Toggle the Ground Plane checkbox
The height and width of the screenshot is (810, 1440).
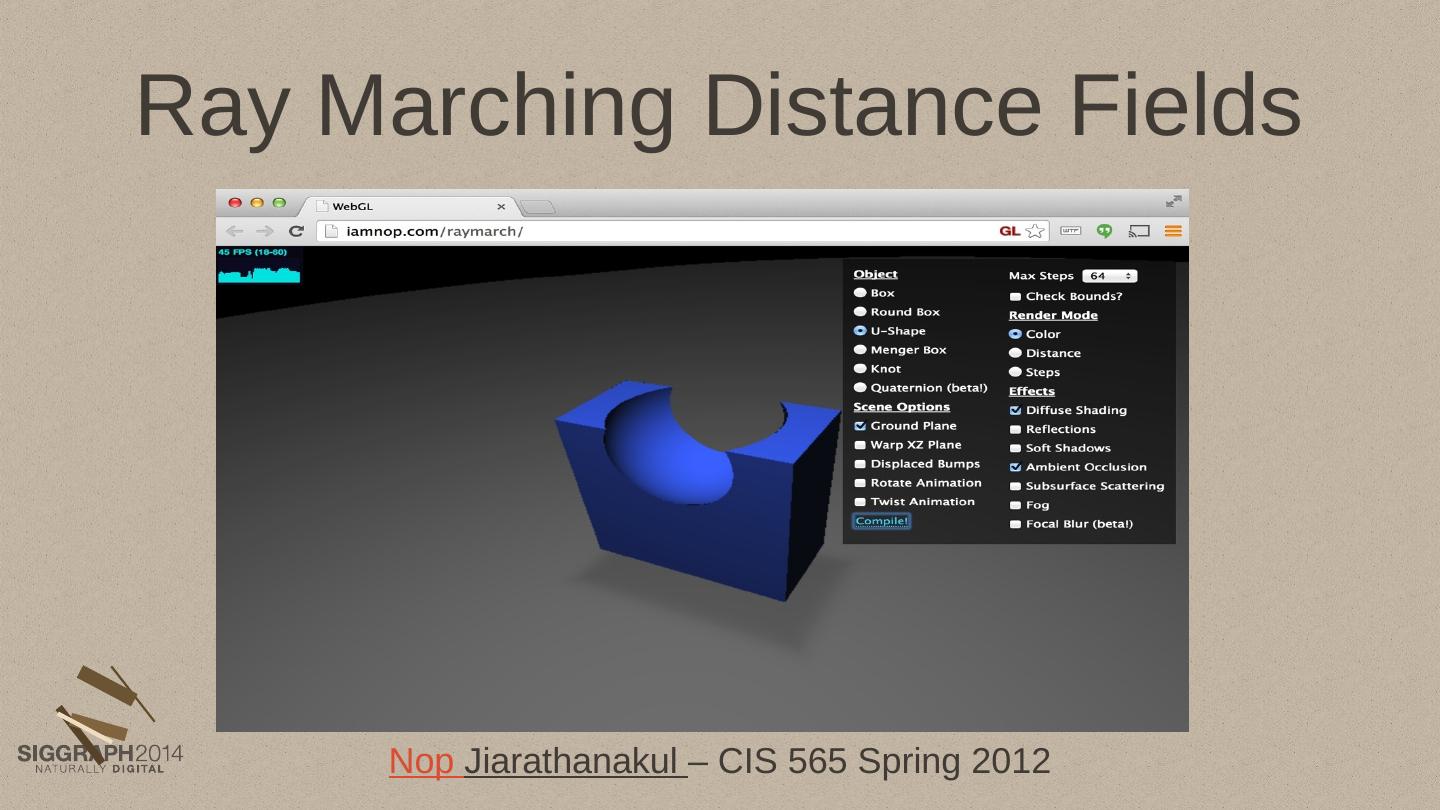tap(860, 426)
